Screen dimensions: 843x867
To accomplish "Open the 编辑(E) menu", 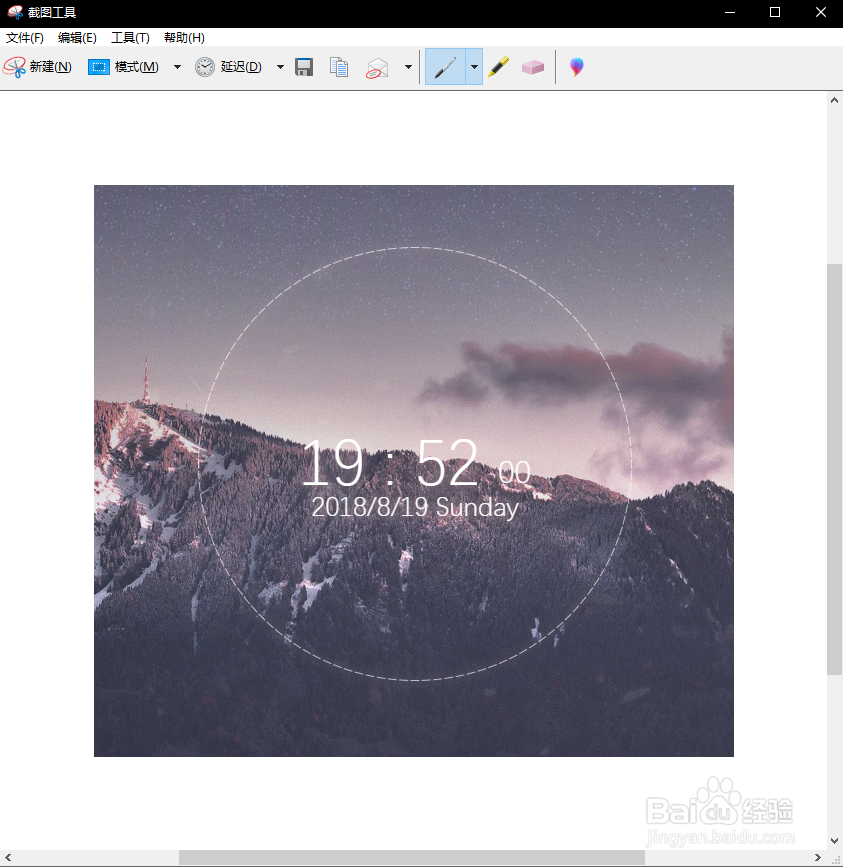I will [77, 38].
